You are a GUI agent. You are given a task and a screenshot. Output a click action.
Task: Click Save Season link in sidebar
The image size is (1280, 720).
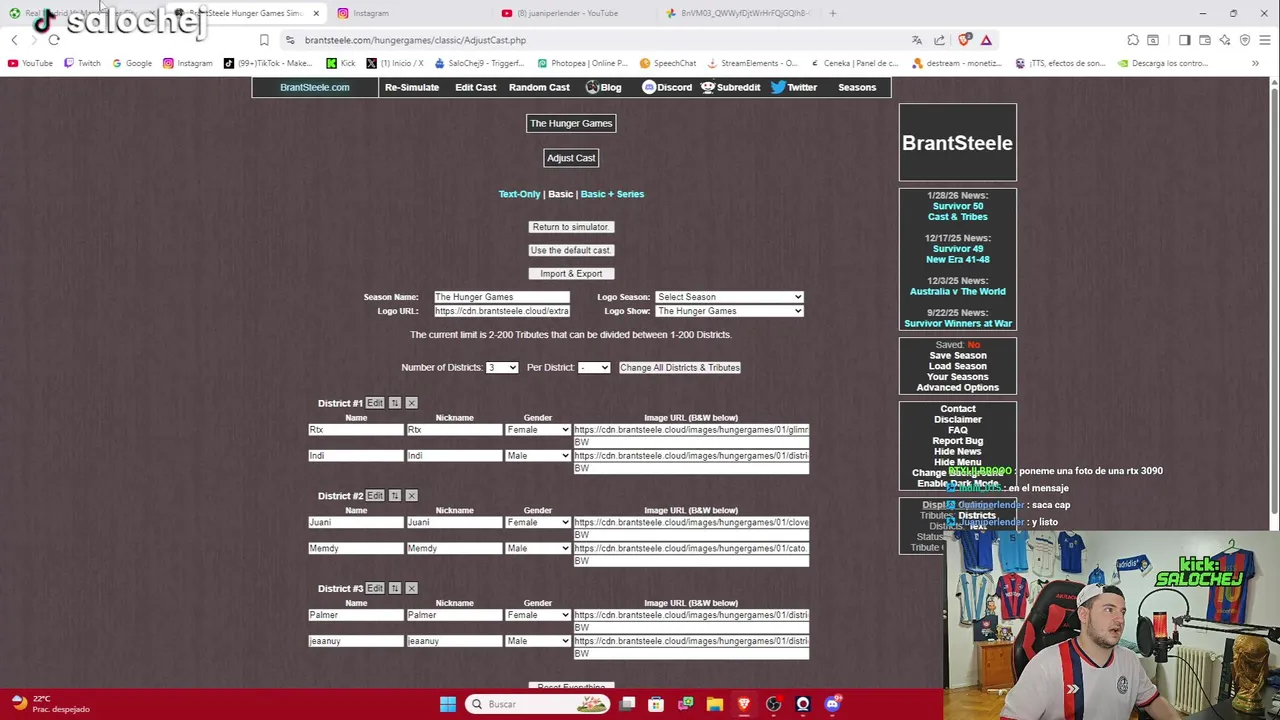tap(957, 356)
